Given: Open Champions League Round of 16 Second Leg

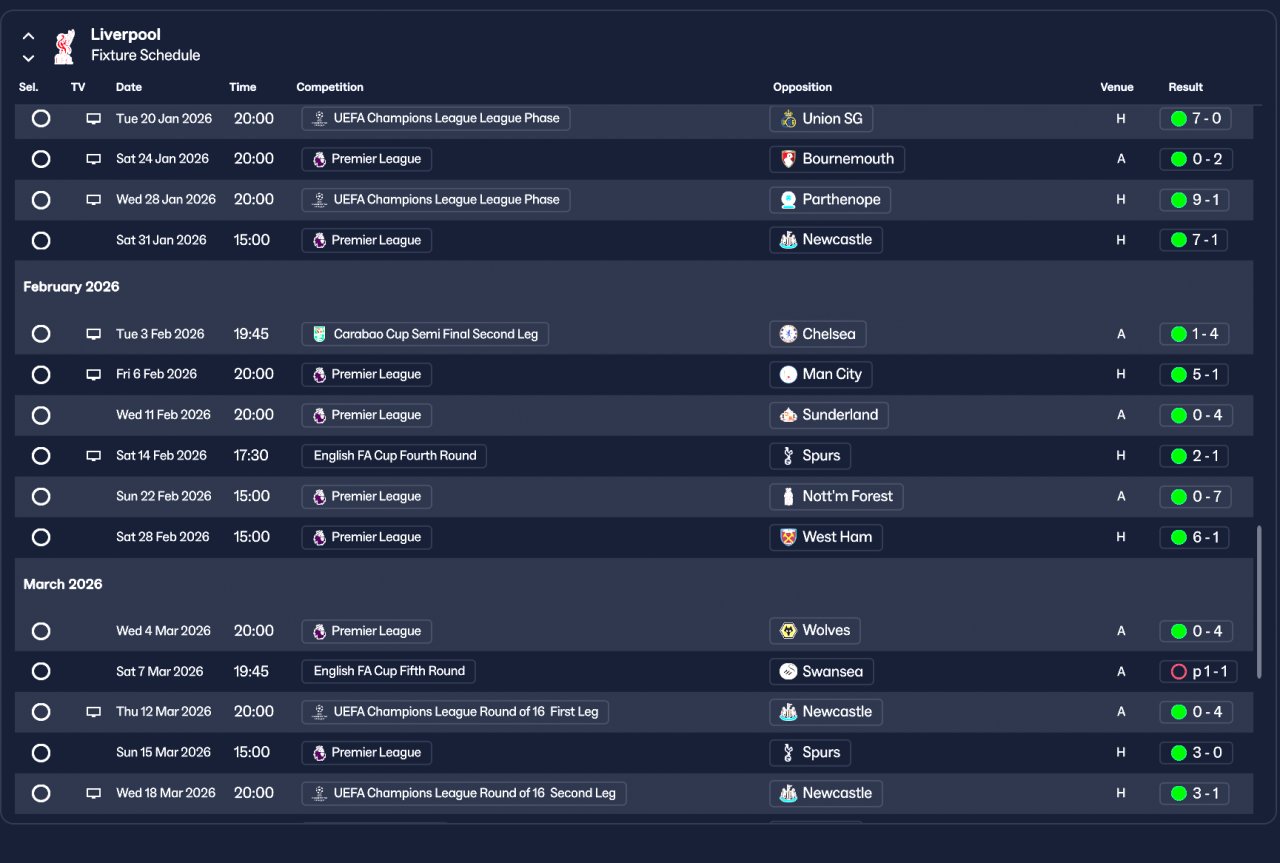Looking at the screenshot, I should [x=464, y=793].
